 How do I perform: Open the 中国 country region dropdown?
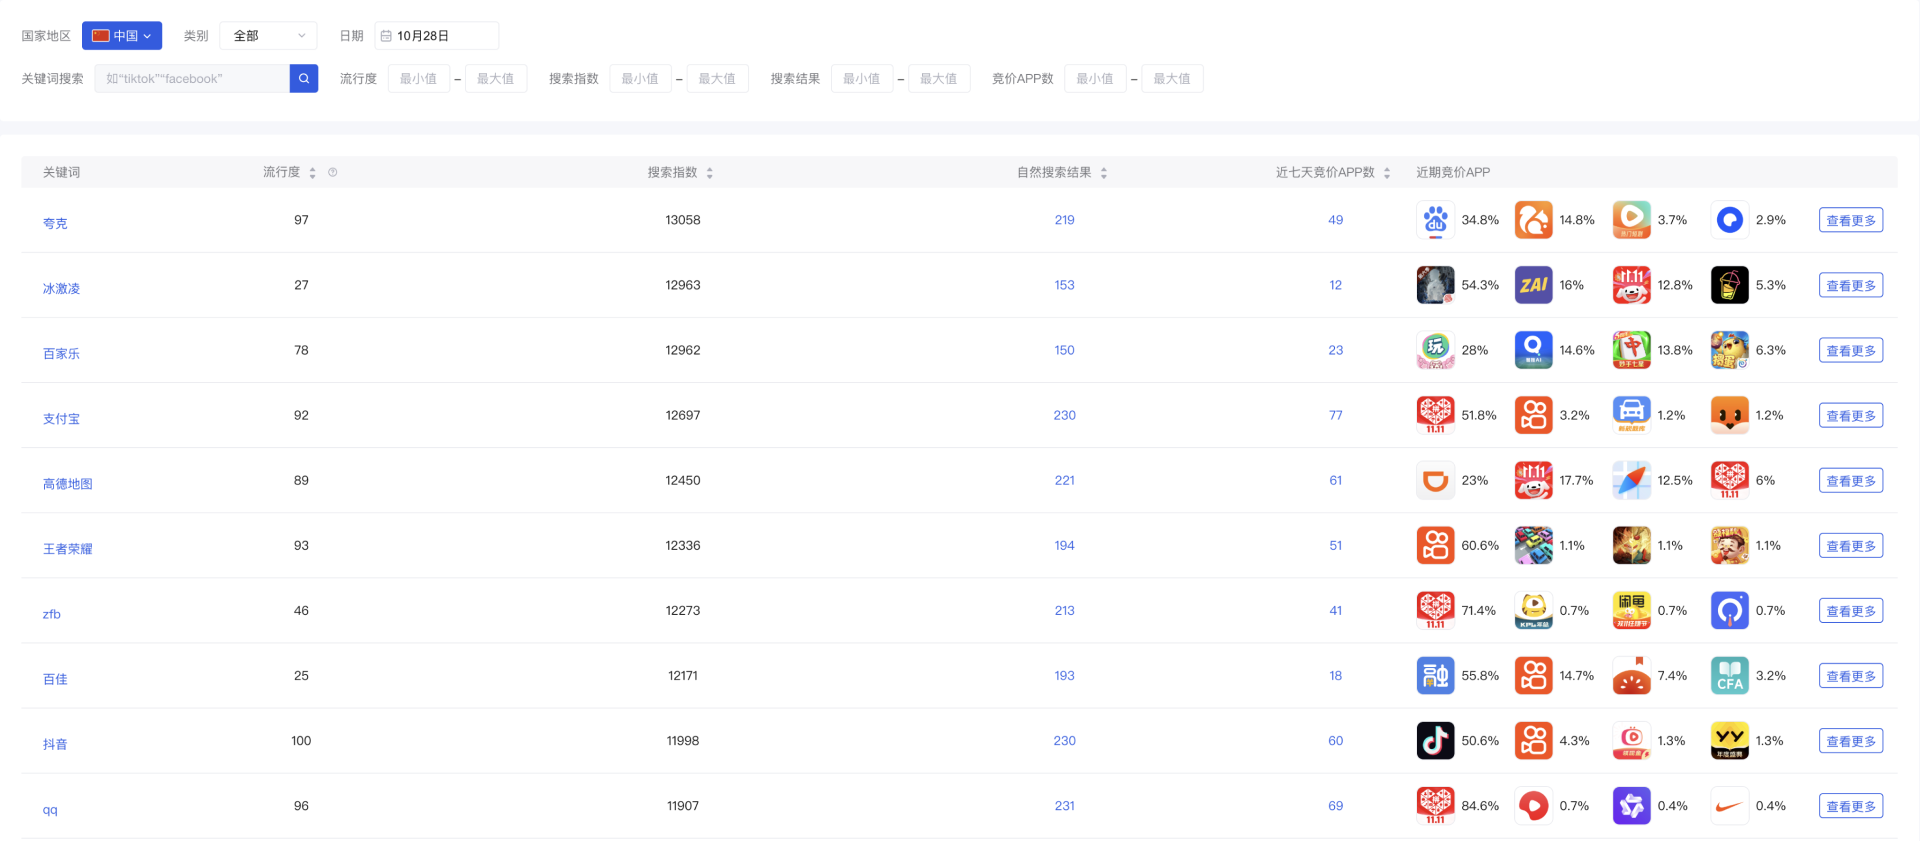tap(121, 35)
